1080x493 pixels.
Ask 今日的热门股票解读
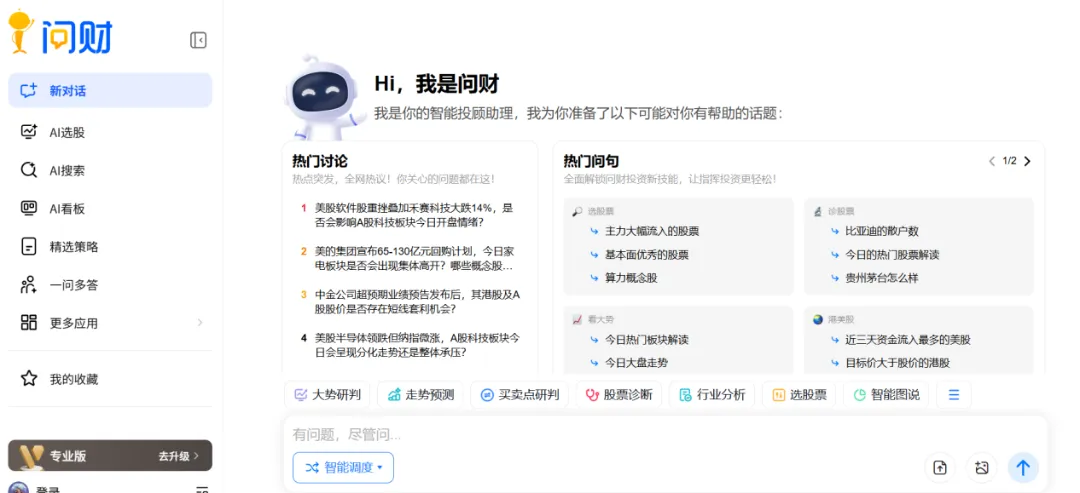[x=892, y=255]
